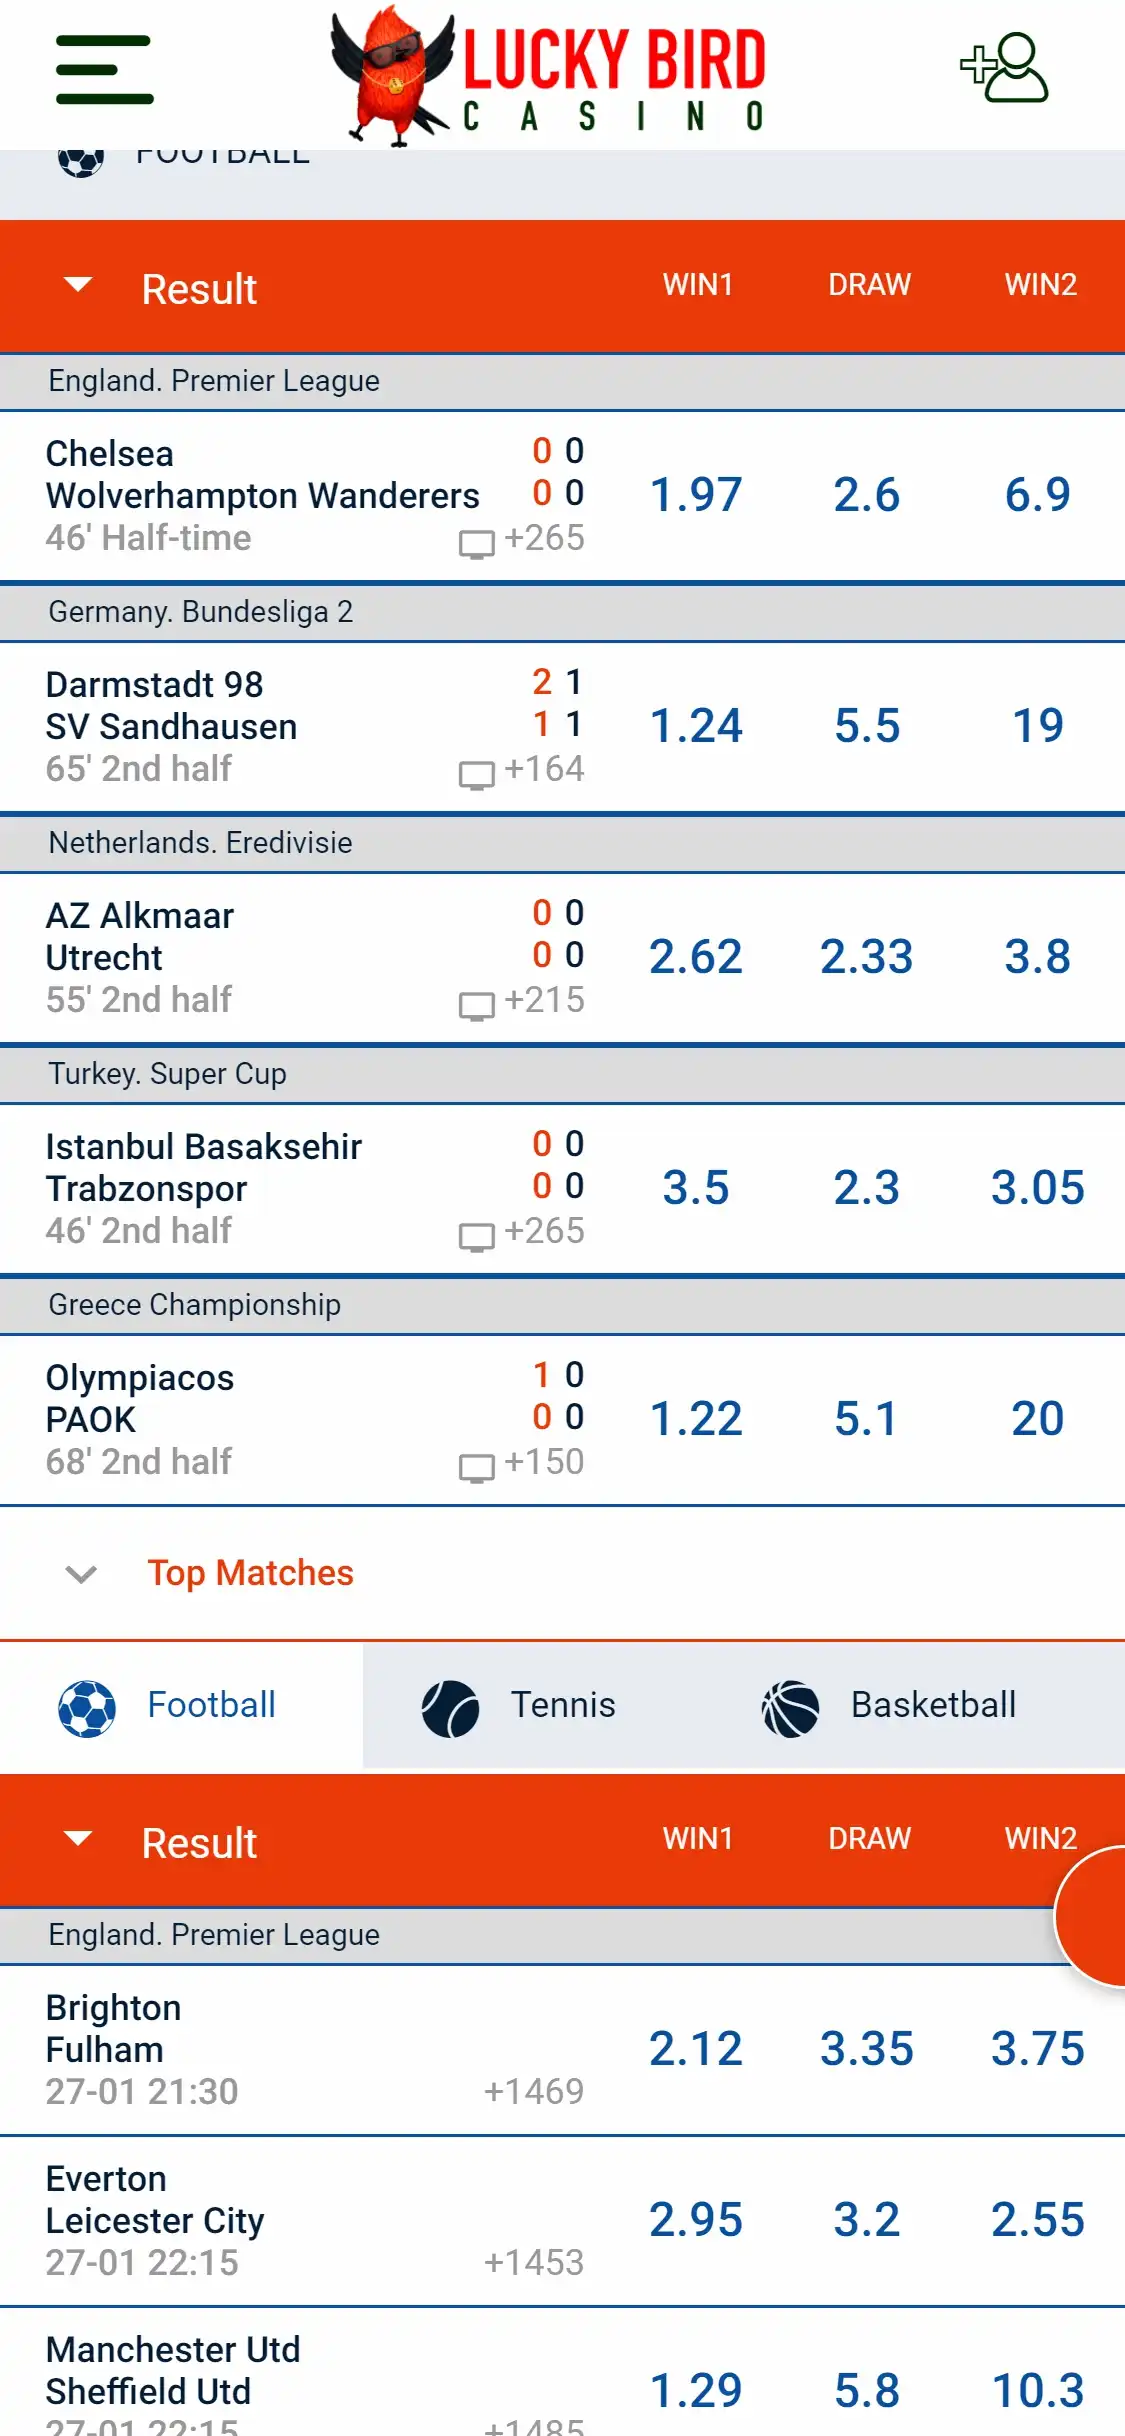This screenshot has height=2436, width=1125.
Task: Open Result dropdown under Top Matches
Action: tap(78, 1840)
